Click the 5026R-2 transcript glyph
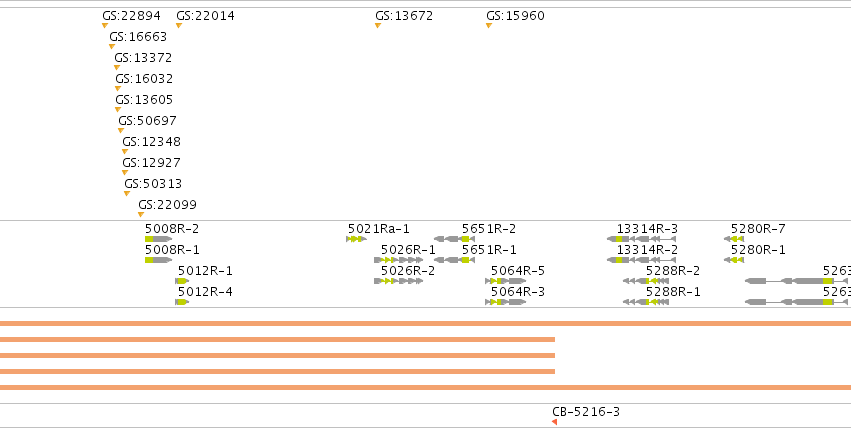Image resolution: width=851 pixels, height=428 pixels. pos(399,281)
